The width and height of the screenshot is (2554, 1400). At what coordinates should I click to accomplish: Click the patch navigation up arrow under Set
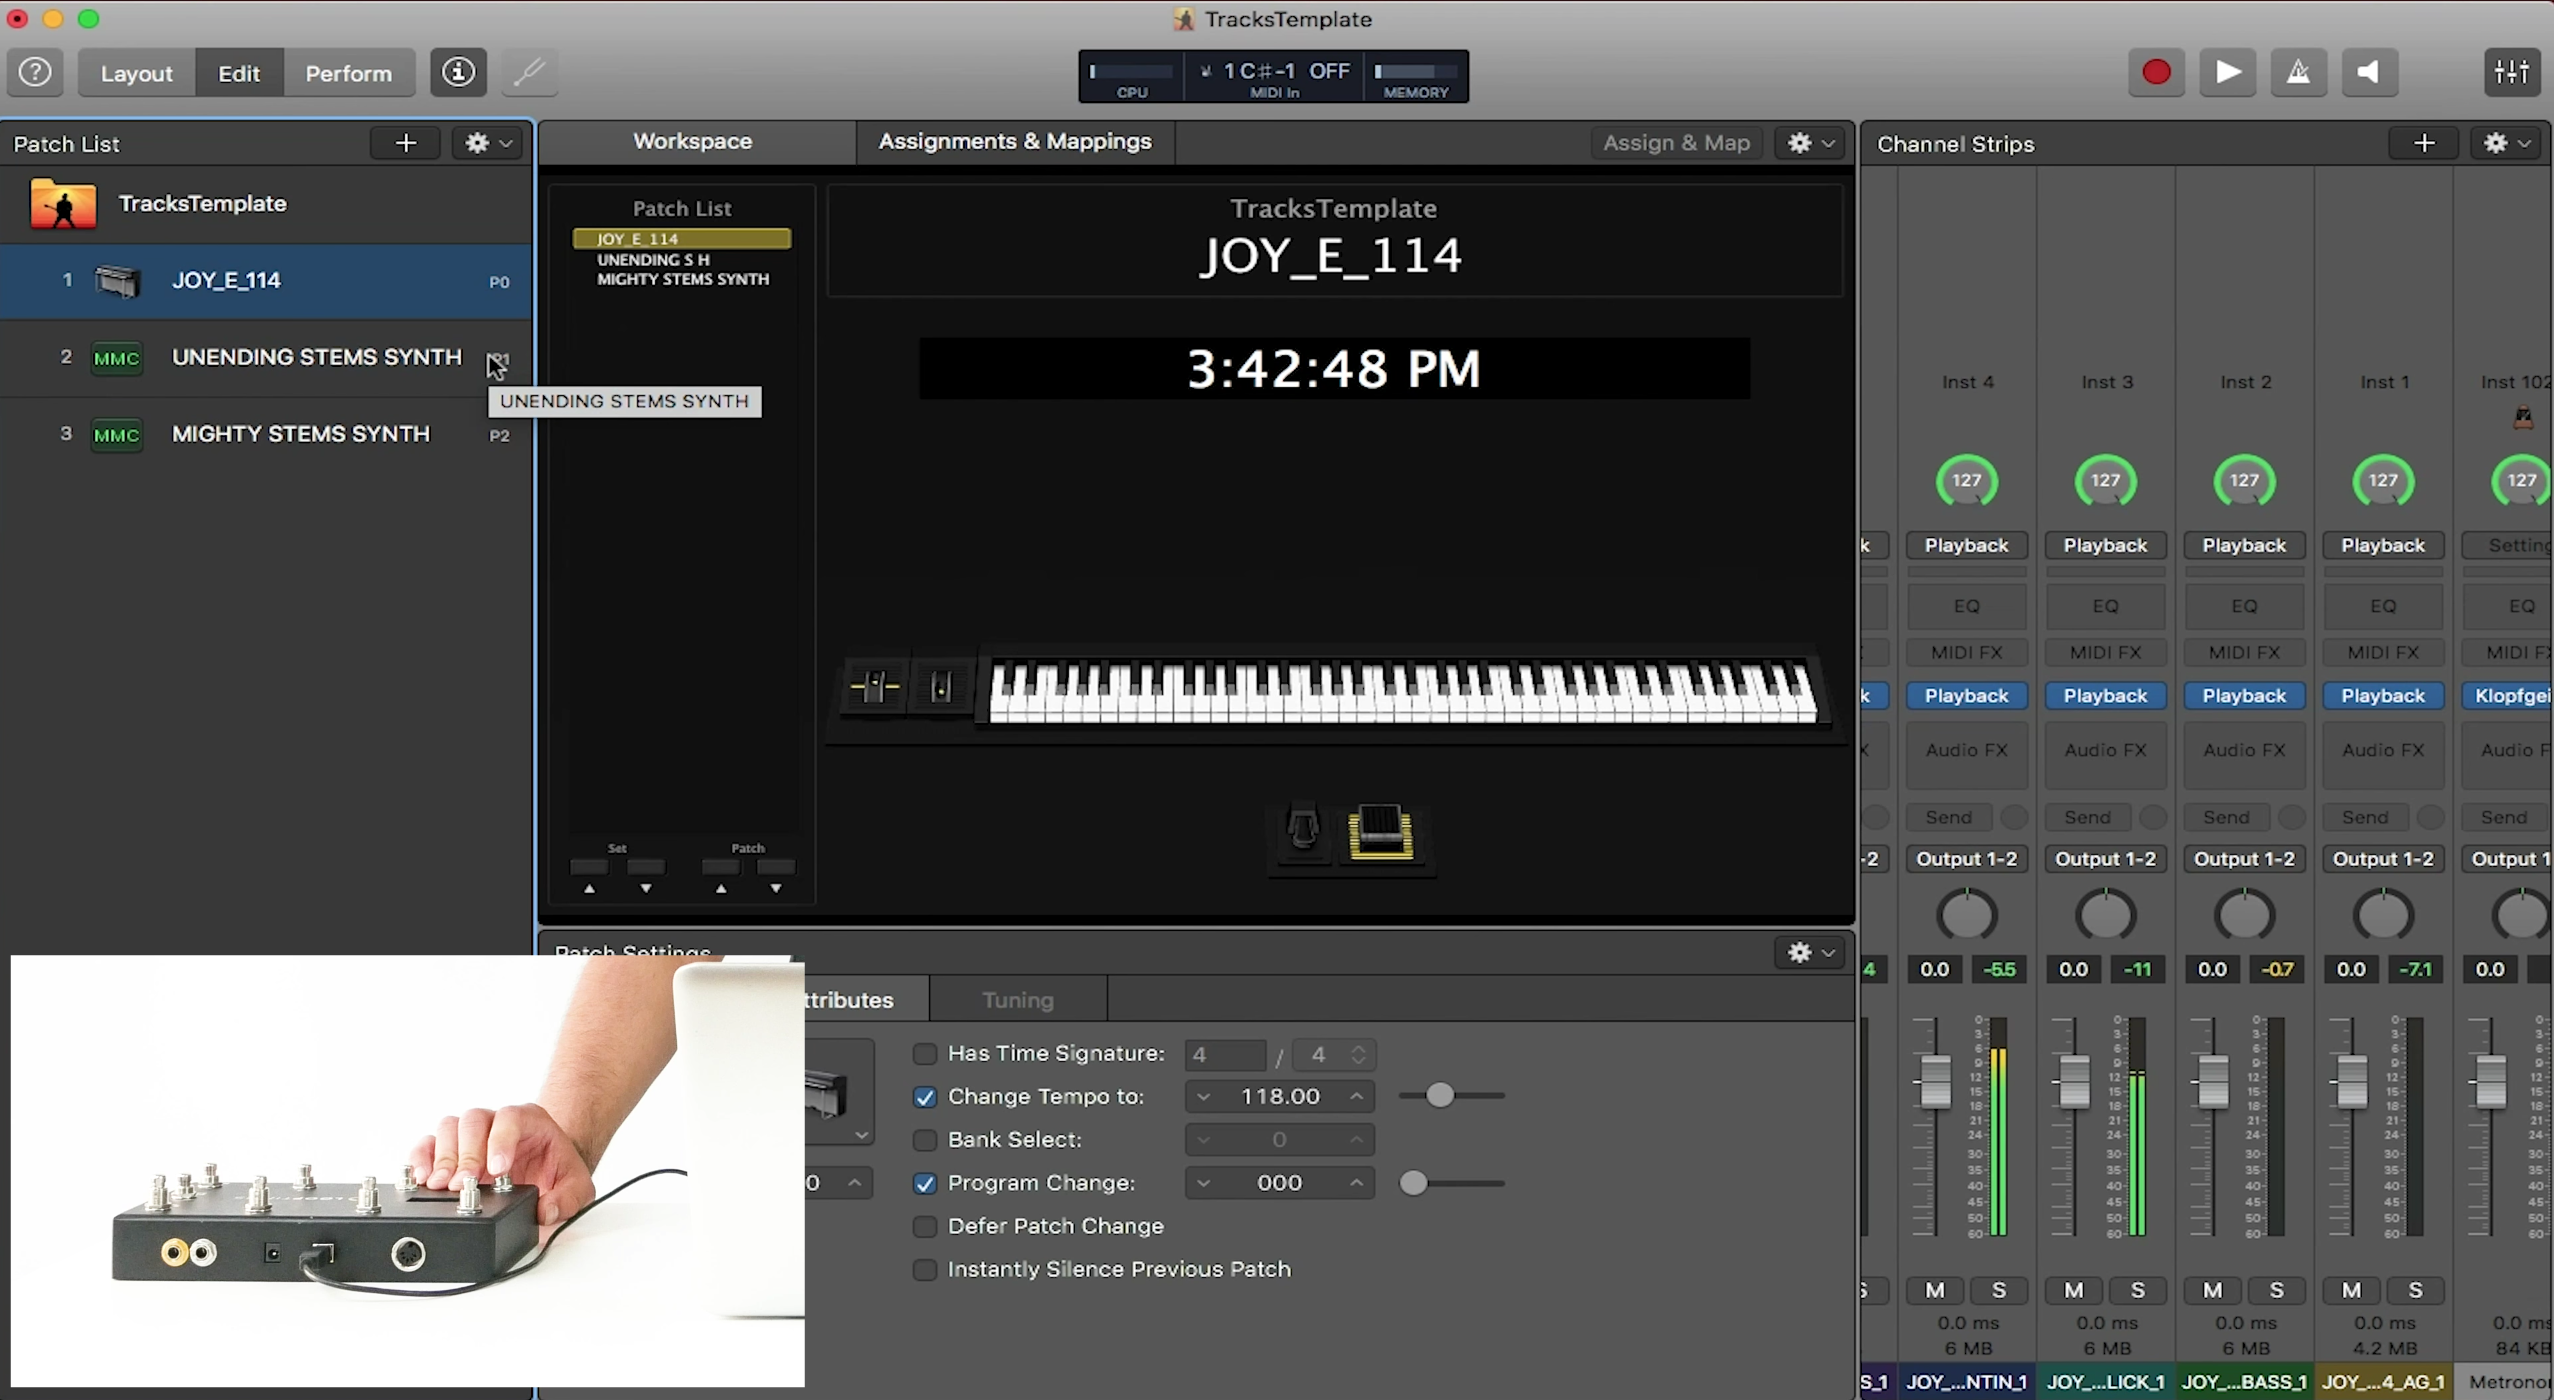(x=589, y=888)
